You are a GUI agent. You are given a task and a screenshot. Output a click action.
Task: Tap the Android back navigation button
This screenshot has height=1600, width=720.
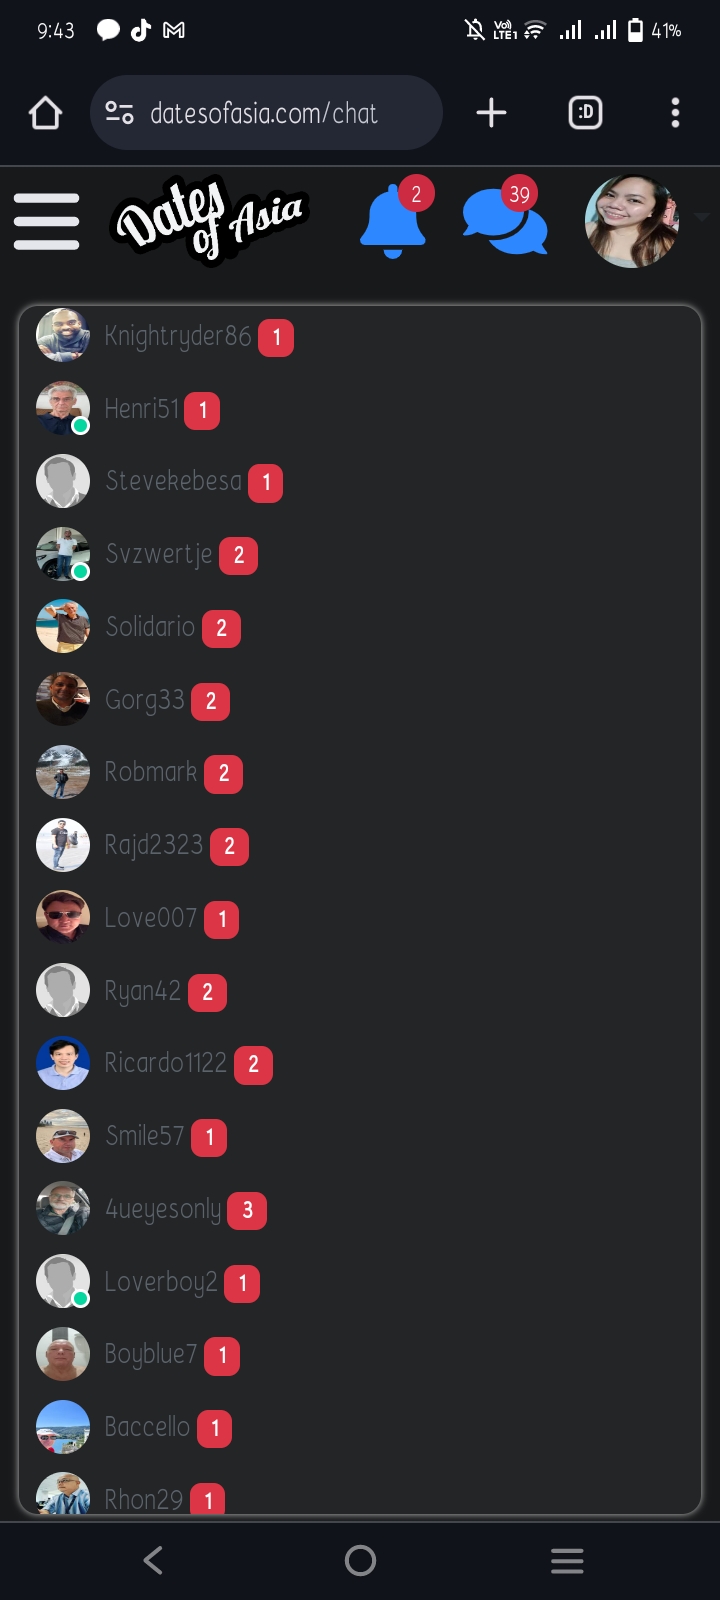[153, 1560]
